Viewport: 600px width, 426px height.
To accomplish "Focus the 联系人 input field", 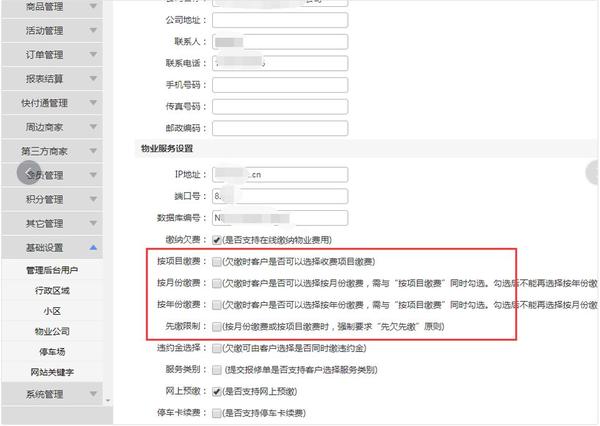I will point(280,42).
